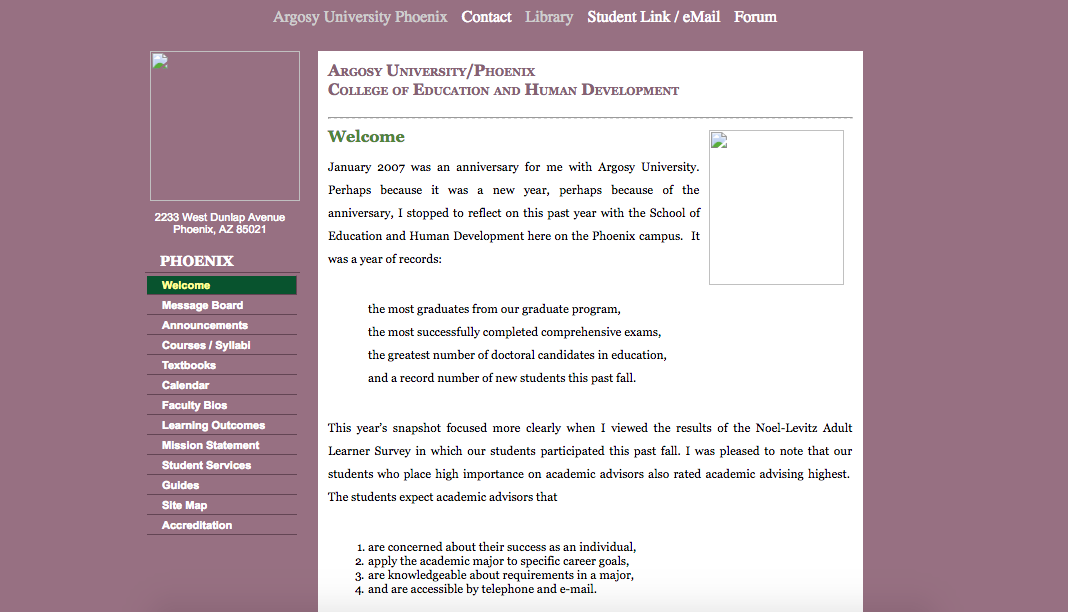Open the Contact page link
The image size is (1068, 612).
486,17
